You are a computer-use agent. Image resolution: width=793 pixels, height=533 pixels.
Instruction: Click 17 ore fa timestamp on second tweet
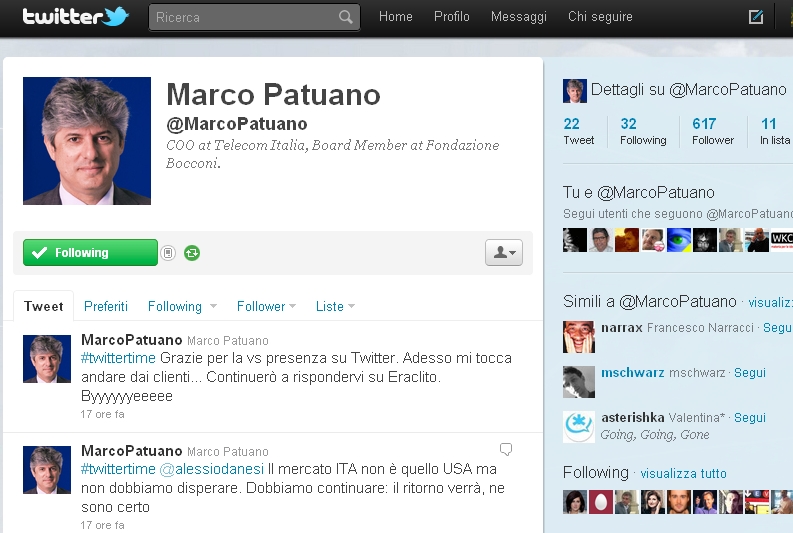102,525
